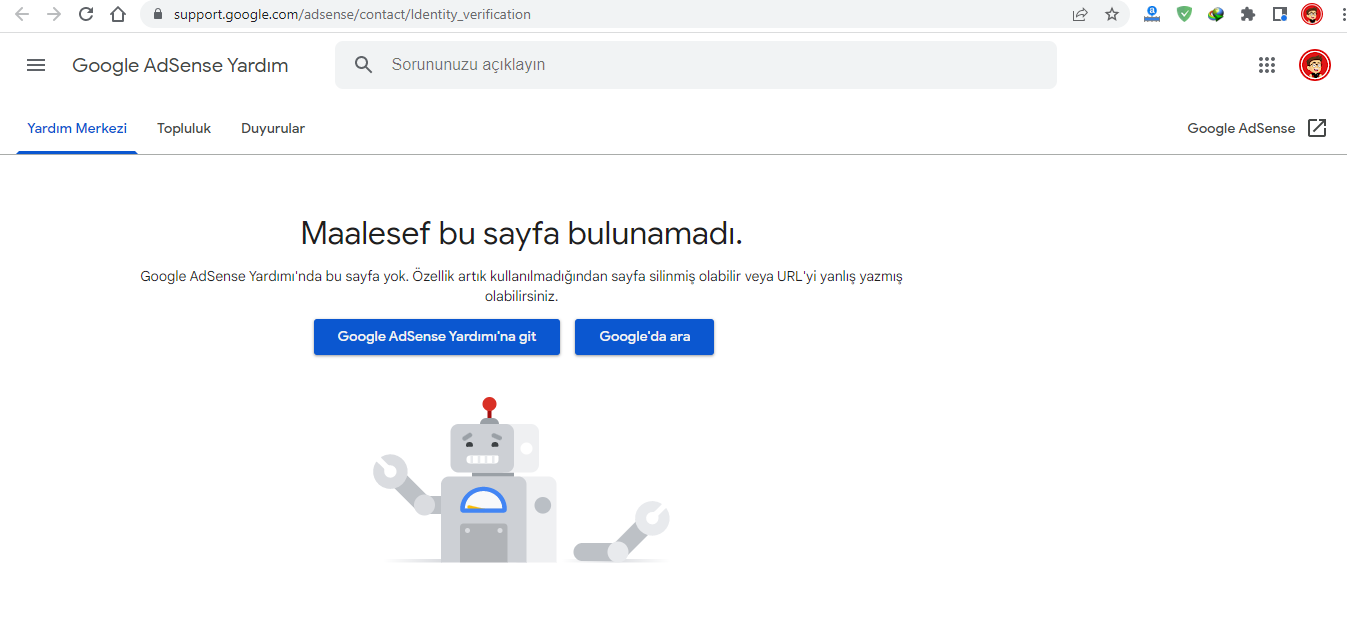Open the Duyurular tab

pos(273,128)
